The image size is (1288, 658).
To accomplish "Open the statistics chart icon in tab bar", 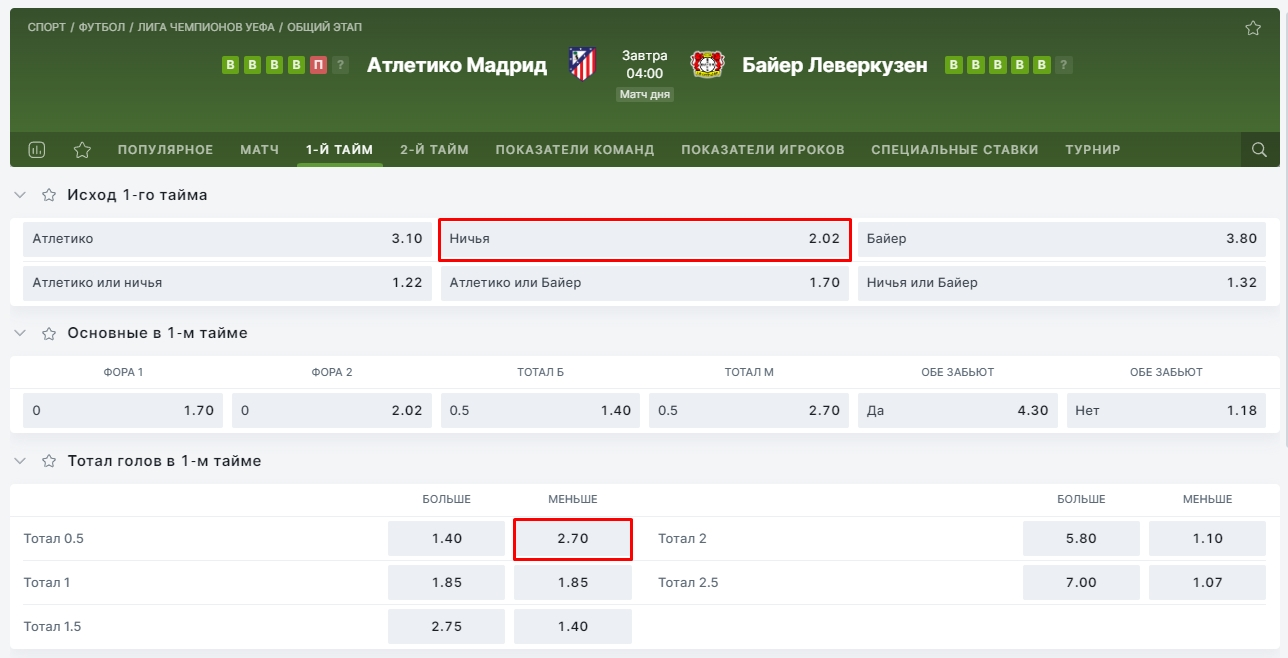I will pos(37,150).
